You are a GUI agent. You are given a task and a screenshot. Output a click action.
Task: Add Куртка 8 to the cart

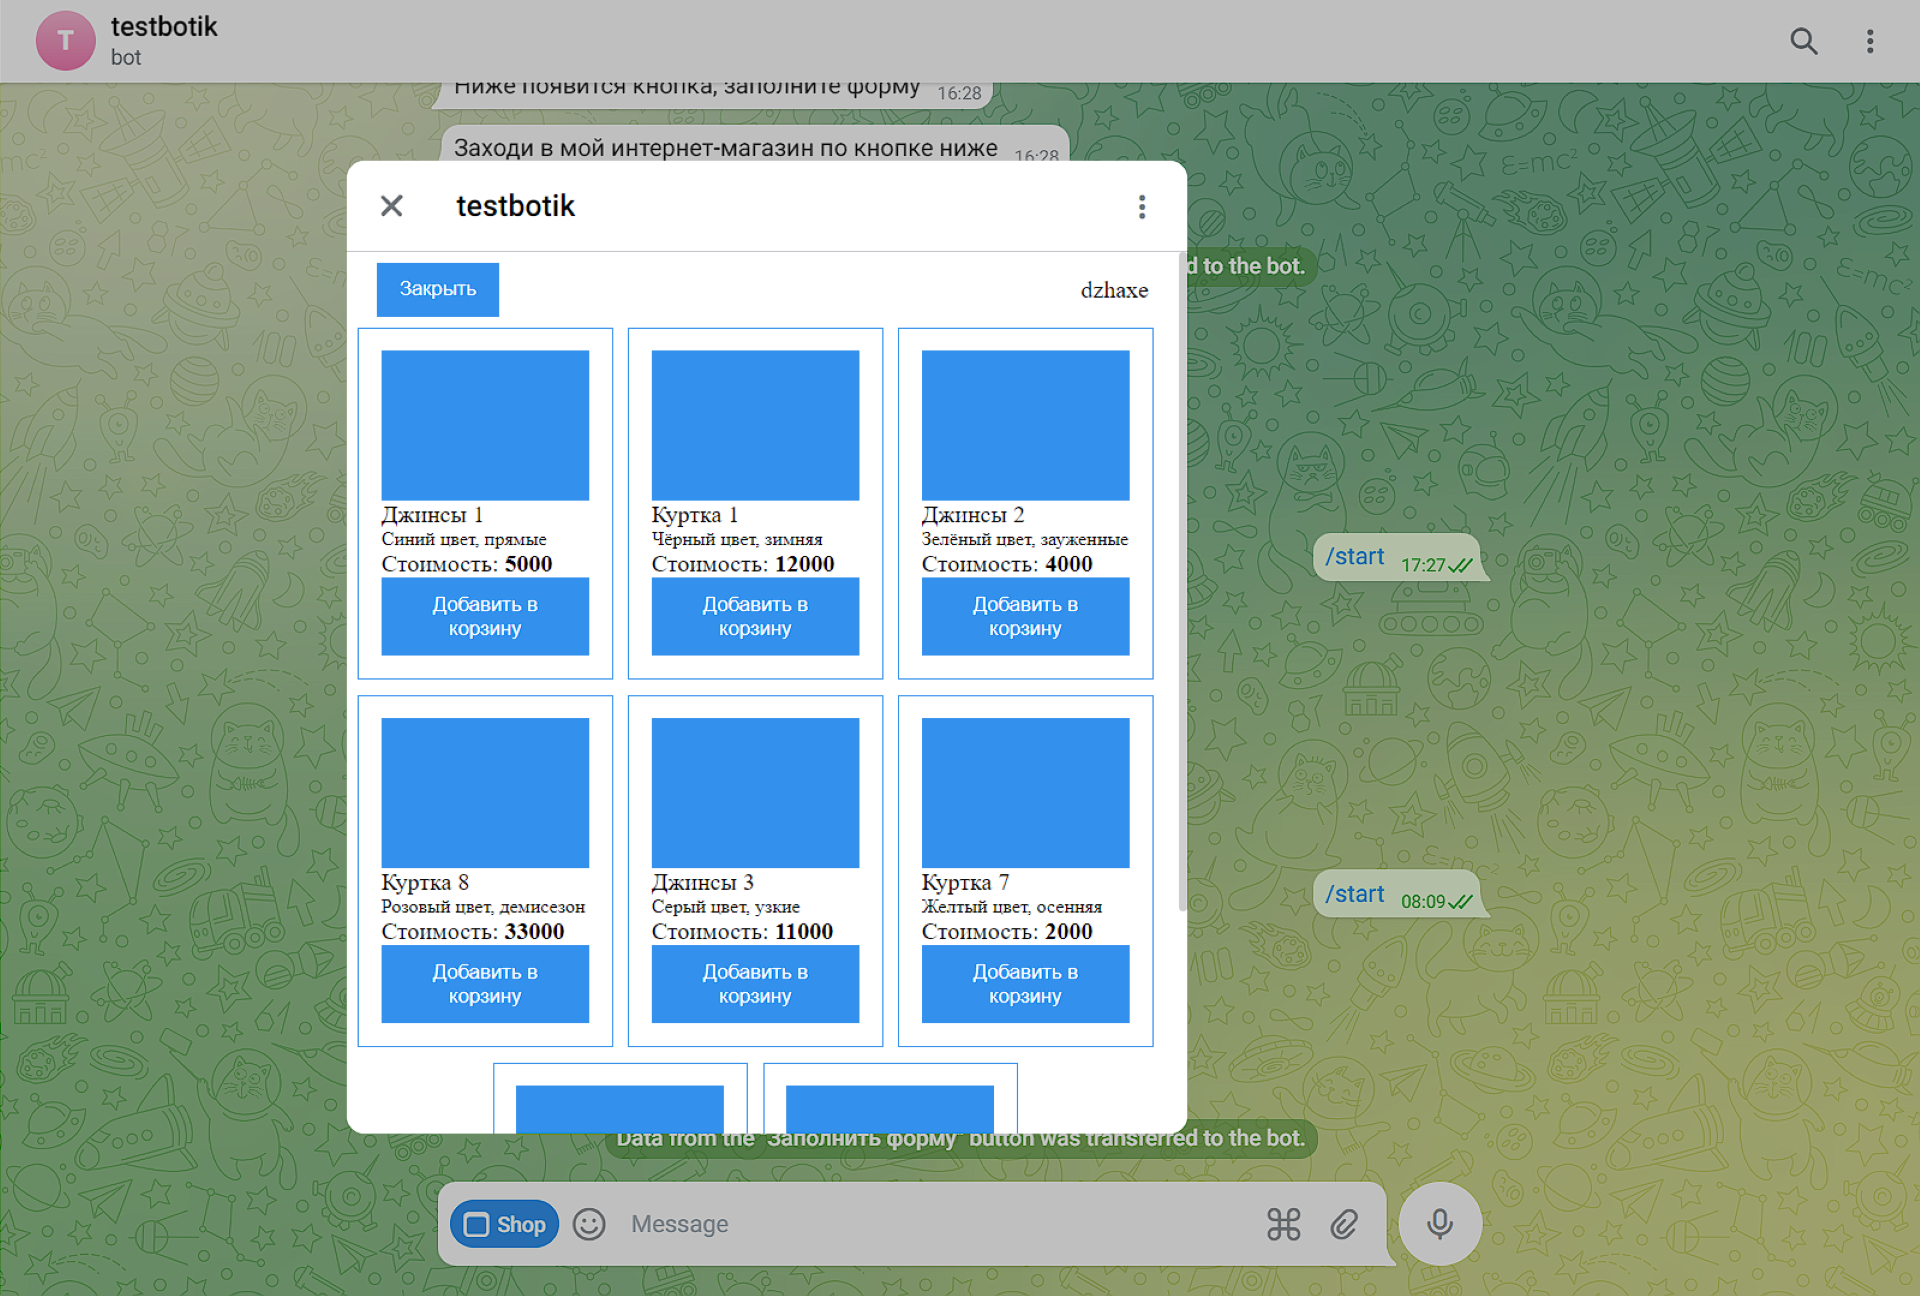coord(485,983)
